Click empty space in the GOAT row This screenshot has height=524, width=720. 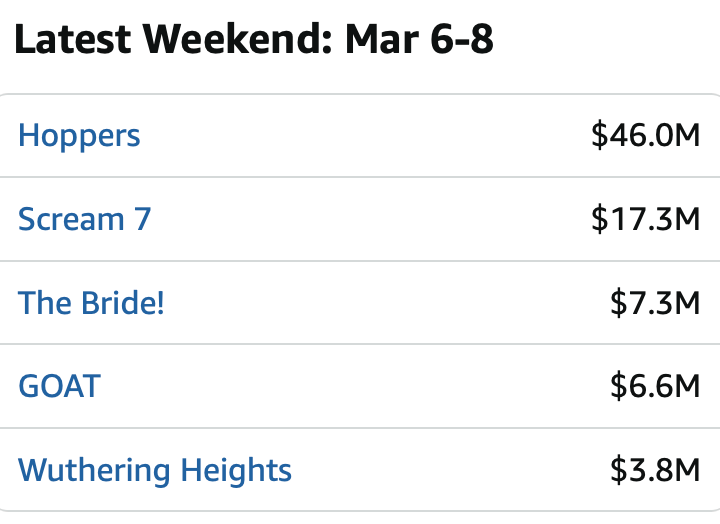click(x=354, y=386)
